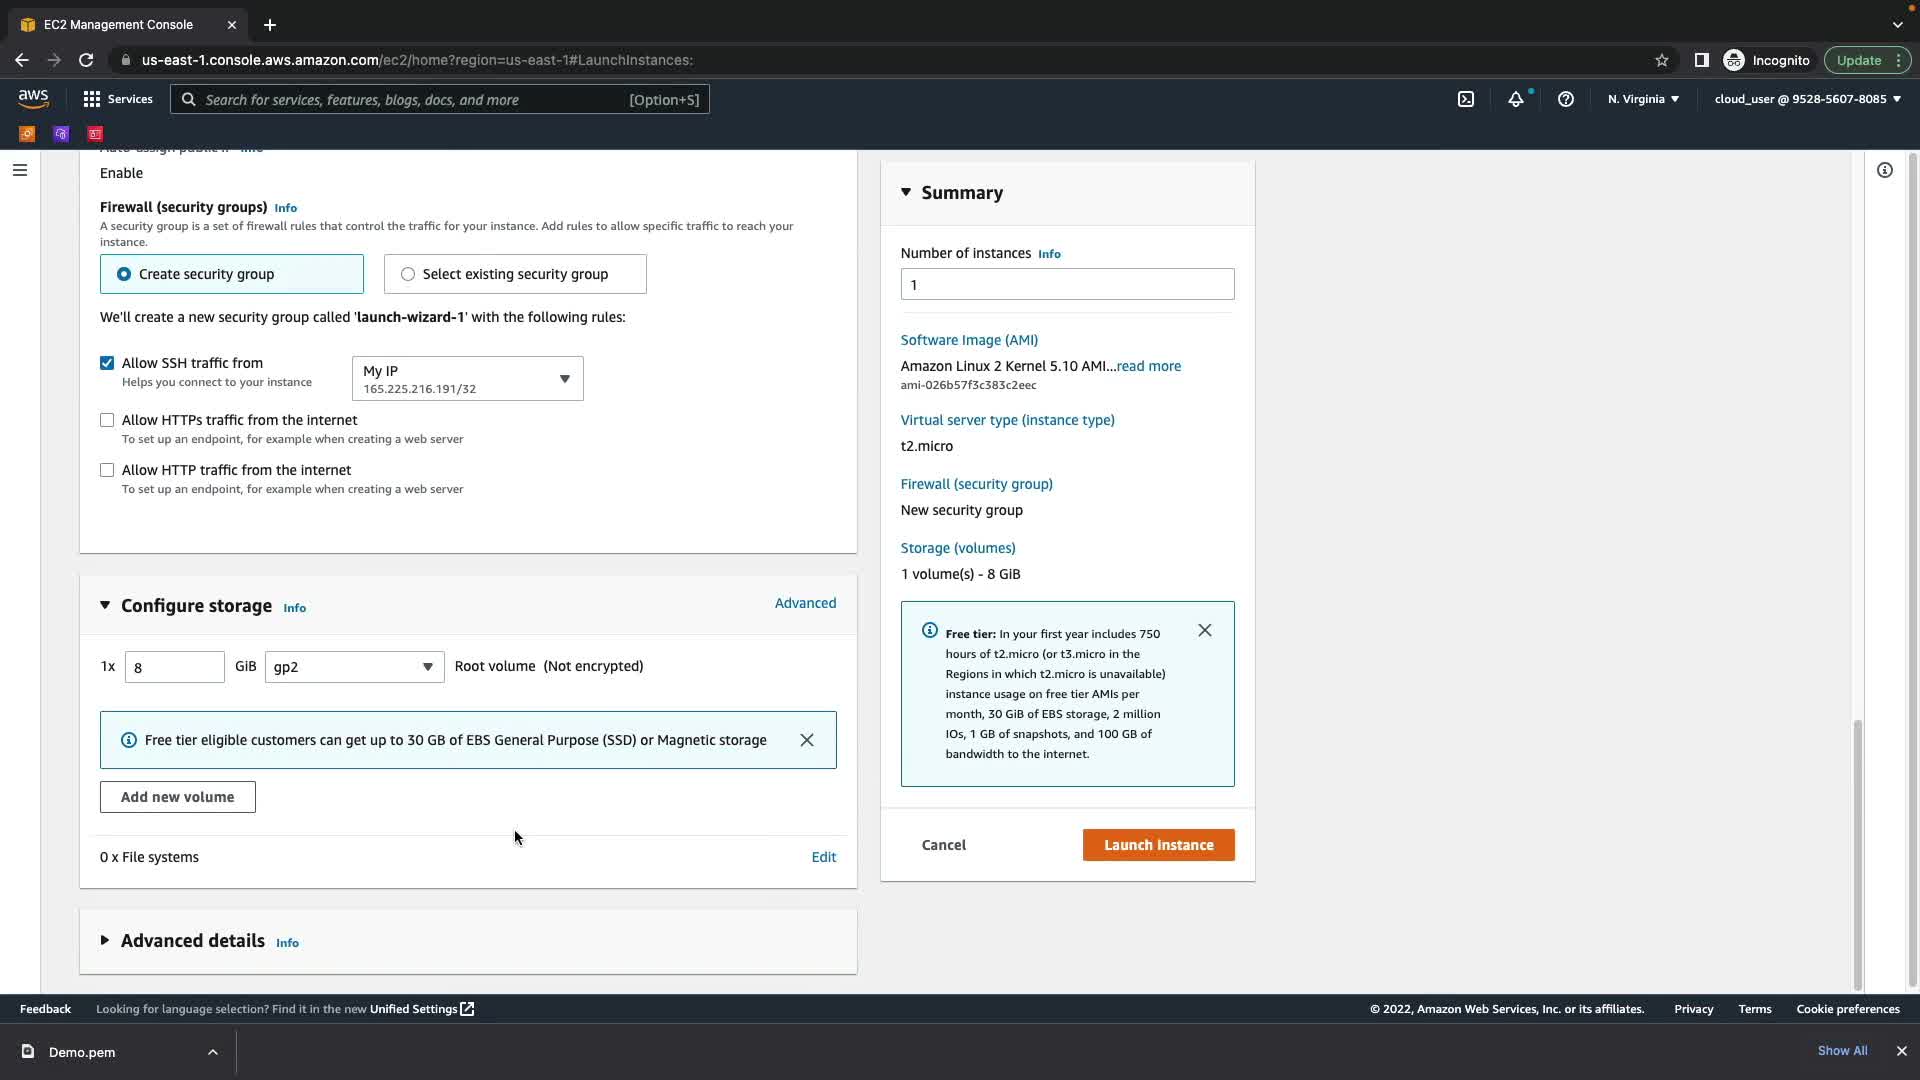Choose Select existing security group option

click(408, 274)
